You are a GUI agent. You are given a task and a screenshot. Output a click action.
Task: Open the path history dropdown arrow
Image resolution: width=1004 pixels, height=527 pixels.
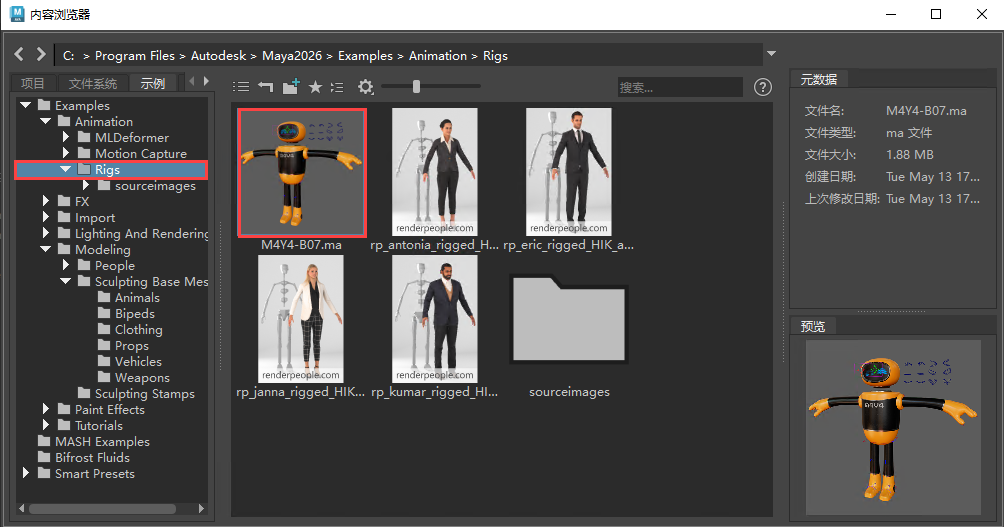pyautogui.click(x=772, y=54)
